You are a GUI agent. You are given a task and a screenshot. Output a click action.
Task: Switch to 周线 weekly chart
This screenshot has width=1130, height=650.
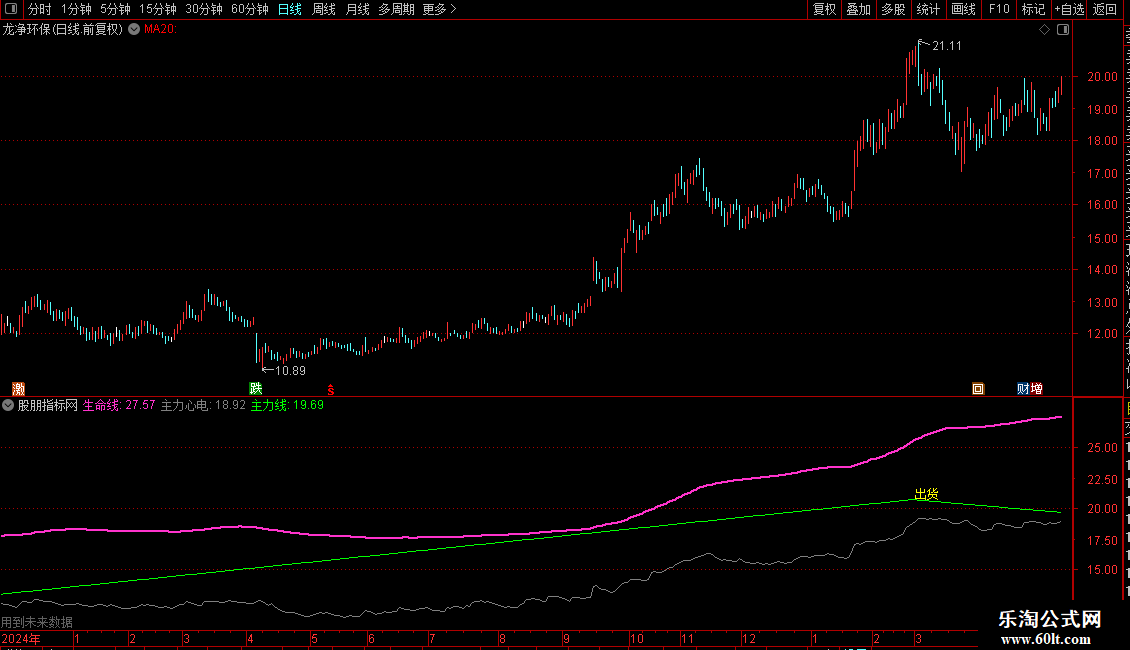(x=324, y=9)
